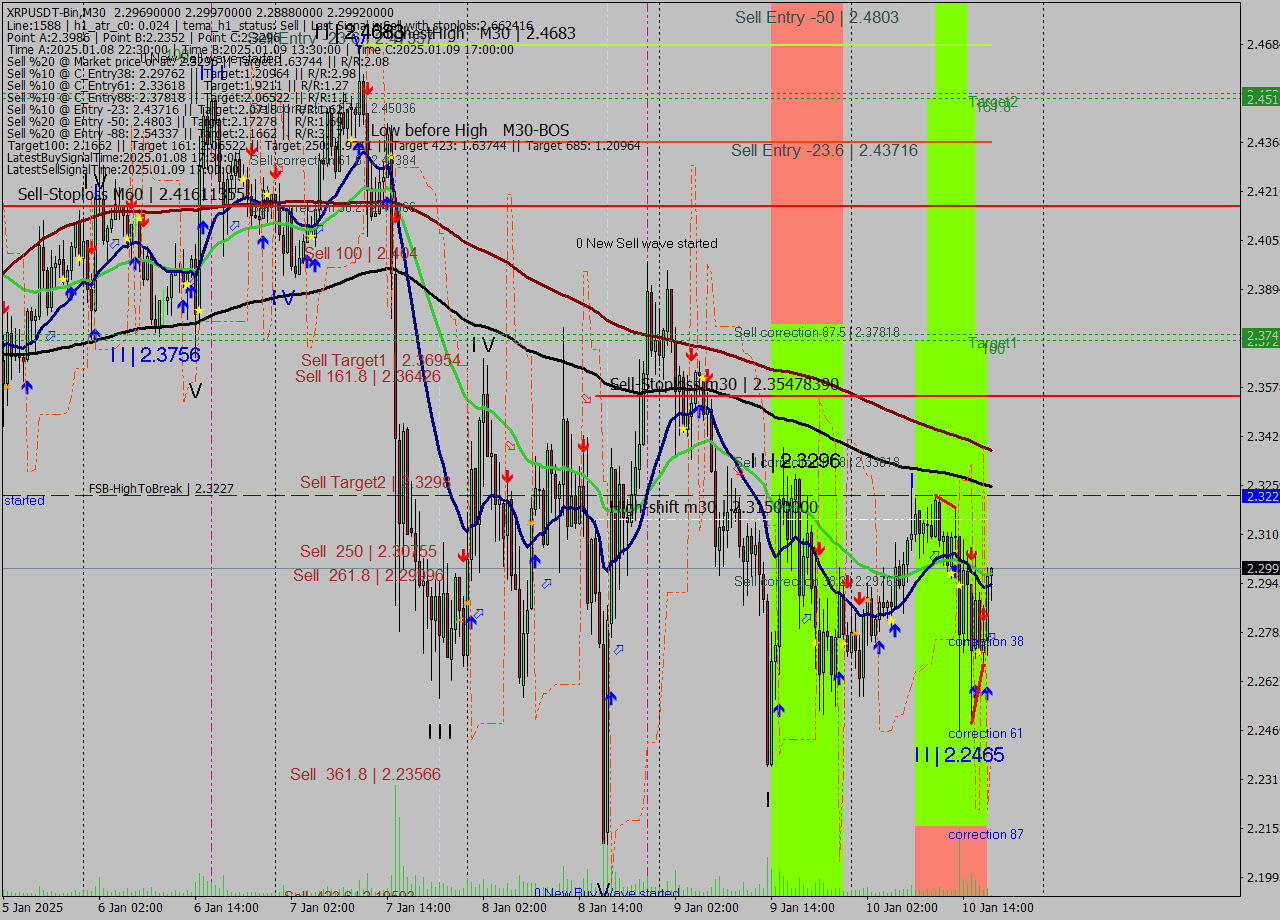This screenshot has height=920, width=1280.
Task: Click the '7 Jan 14:00' time label
Action: tap(418, 907)
